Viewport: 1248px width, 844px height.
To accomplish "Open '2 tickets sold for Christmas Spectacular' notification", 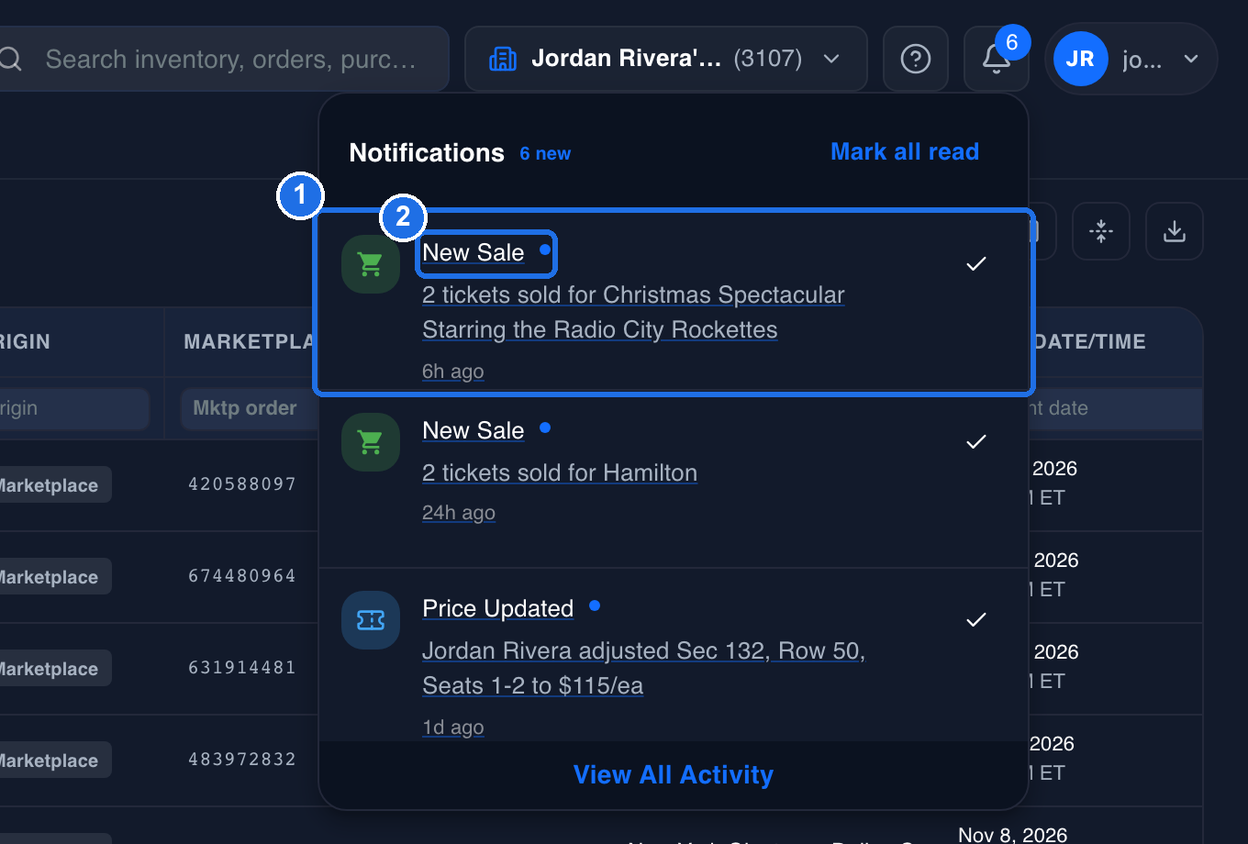I will tap(633, 312).
